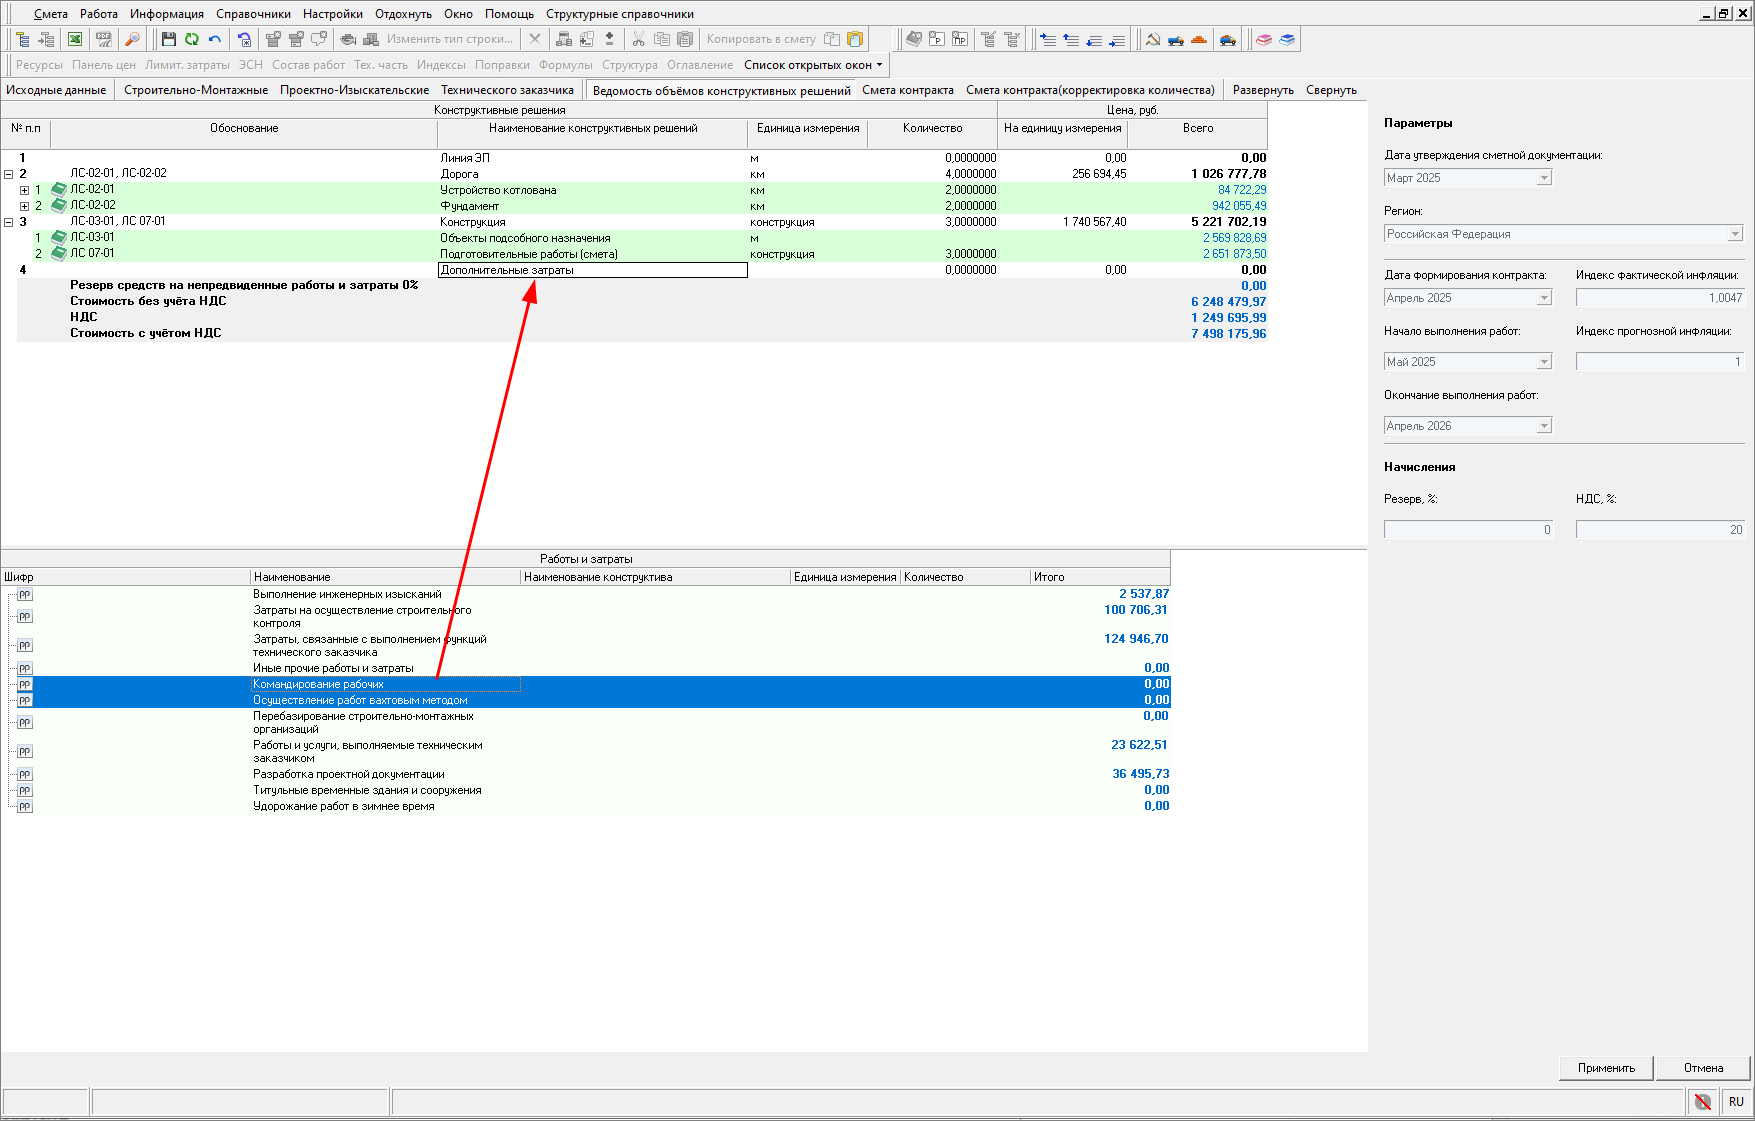This screenshot has height=1121, width=1755.
Task: Switch to the Смета контракта tab
Action: [907, 90]
